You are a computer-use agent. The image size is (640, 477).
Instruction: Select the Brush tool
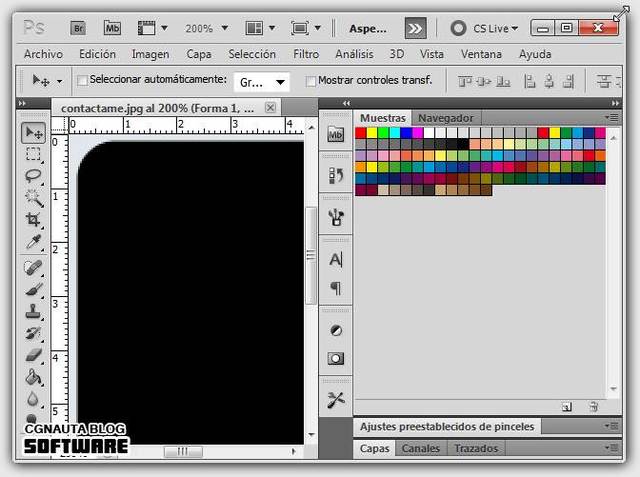coord(33,290)
